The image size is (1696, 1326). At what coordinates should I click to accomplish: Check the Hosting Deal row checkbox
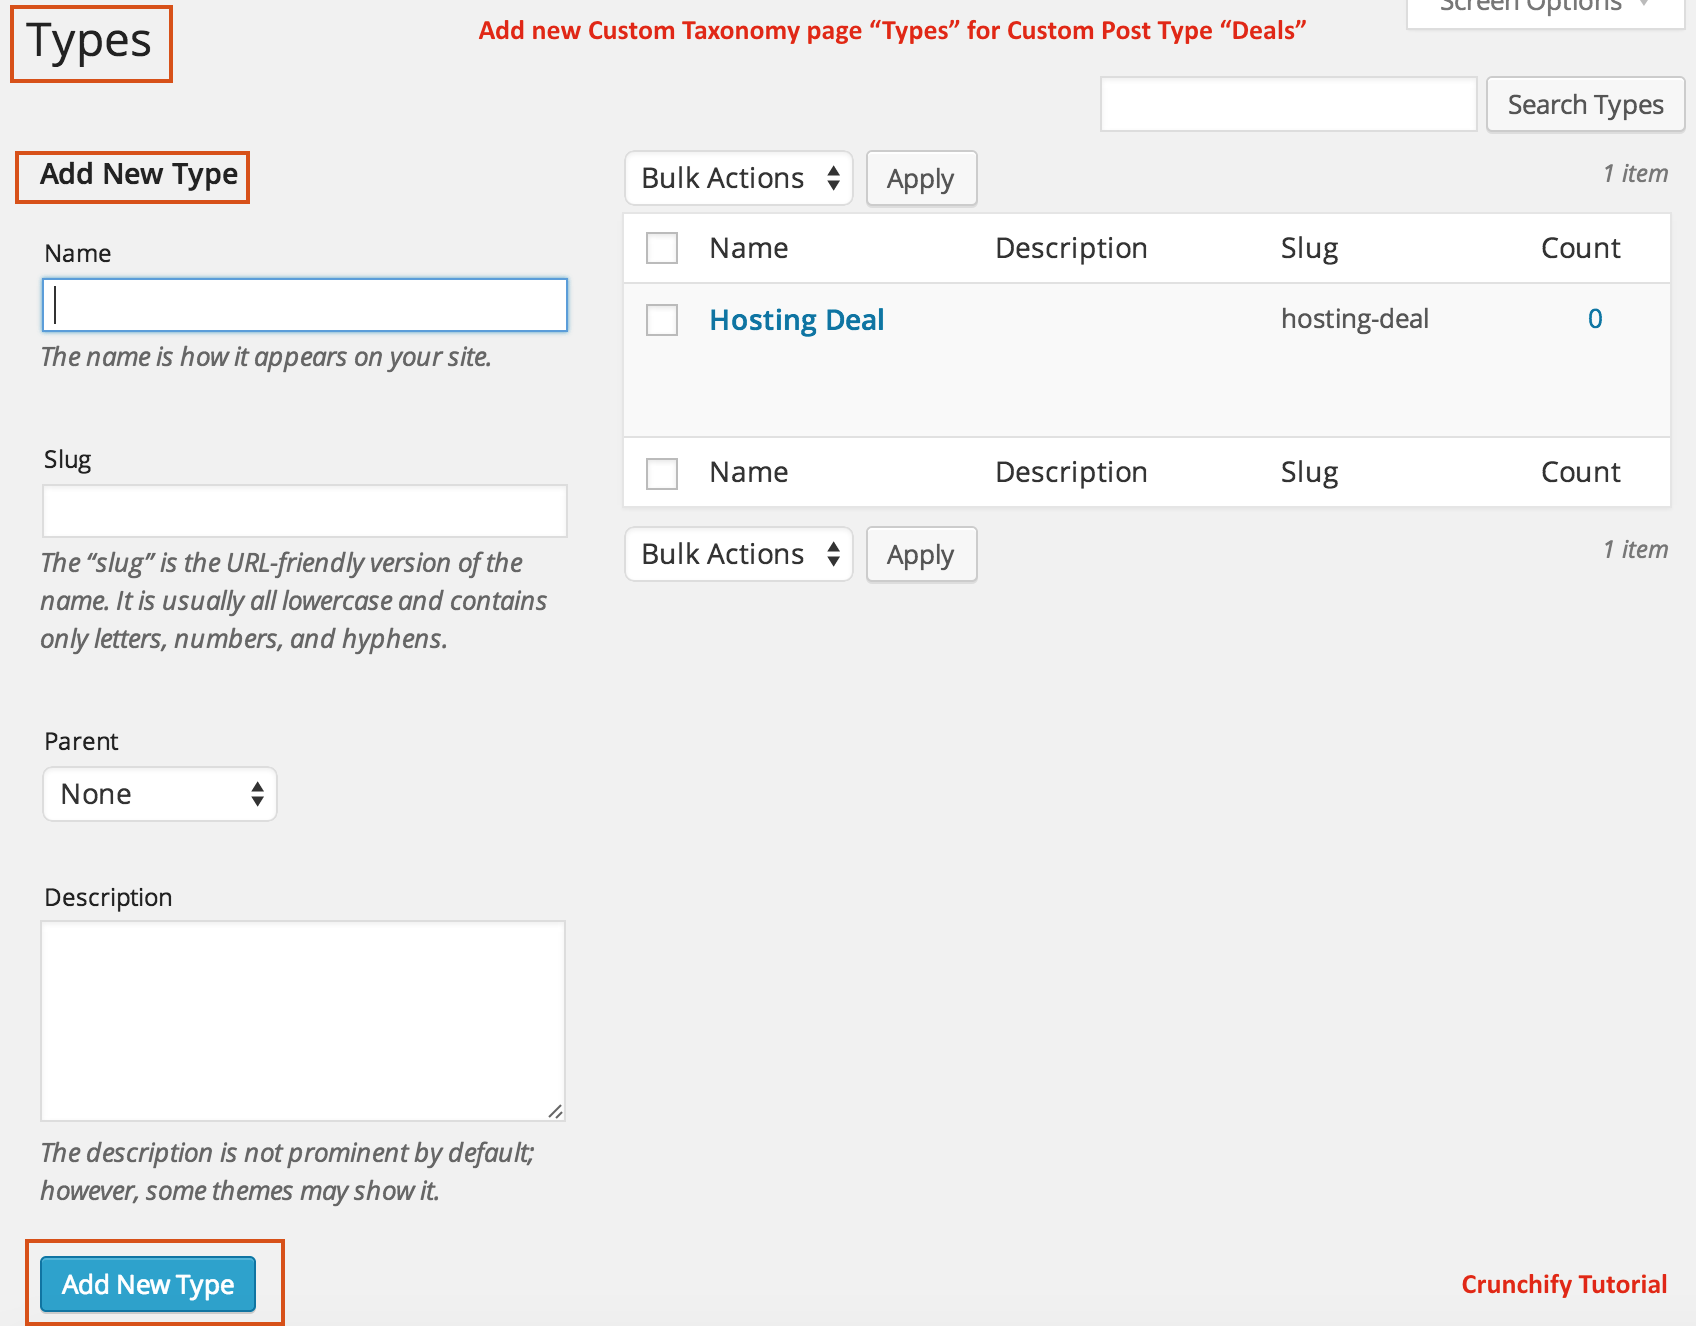pyautogui.click(x=661, y=320)
